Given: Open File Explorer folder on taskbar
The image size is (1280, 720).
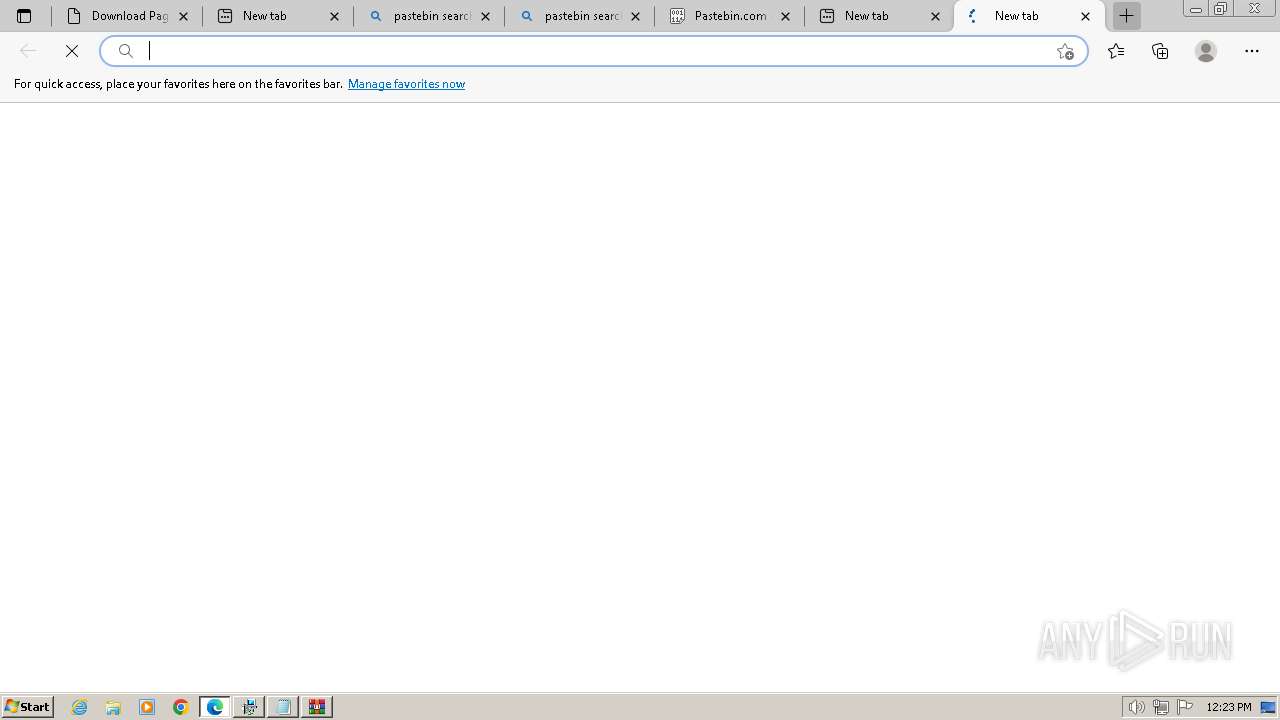Looking at the screenshot, I should tap(113, 707).
